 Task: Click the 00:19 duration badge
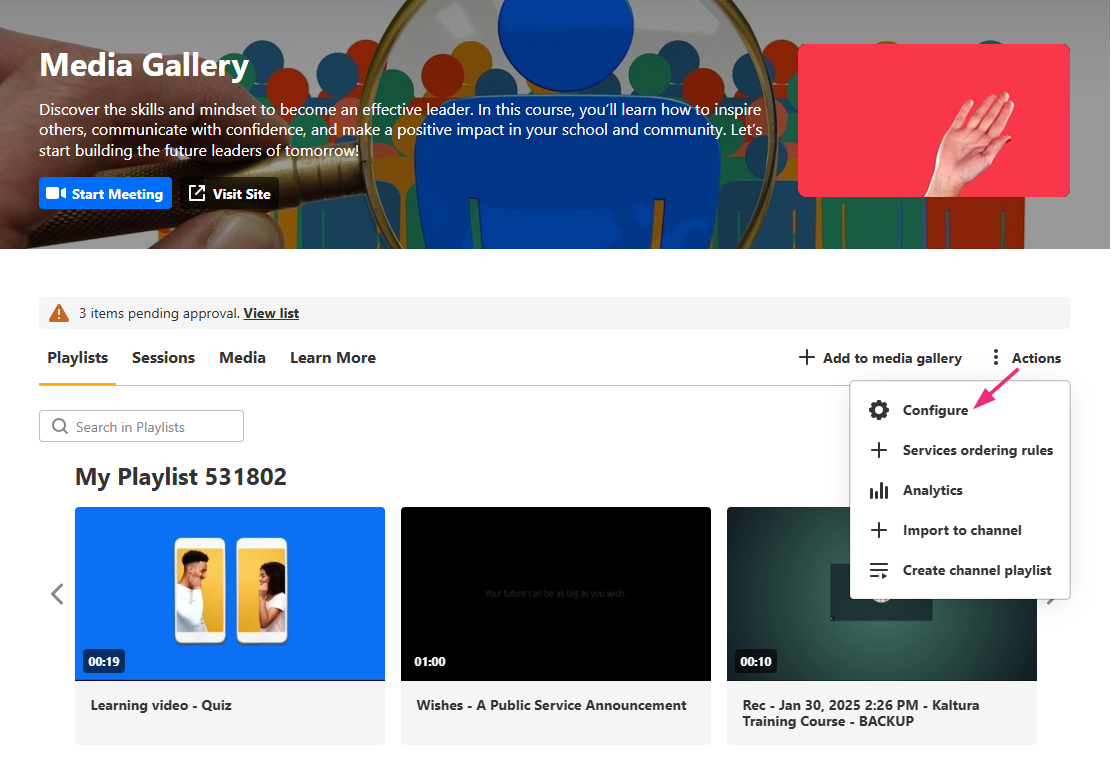[x=103, y=661]
